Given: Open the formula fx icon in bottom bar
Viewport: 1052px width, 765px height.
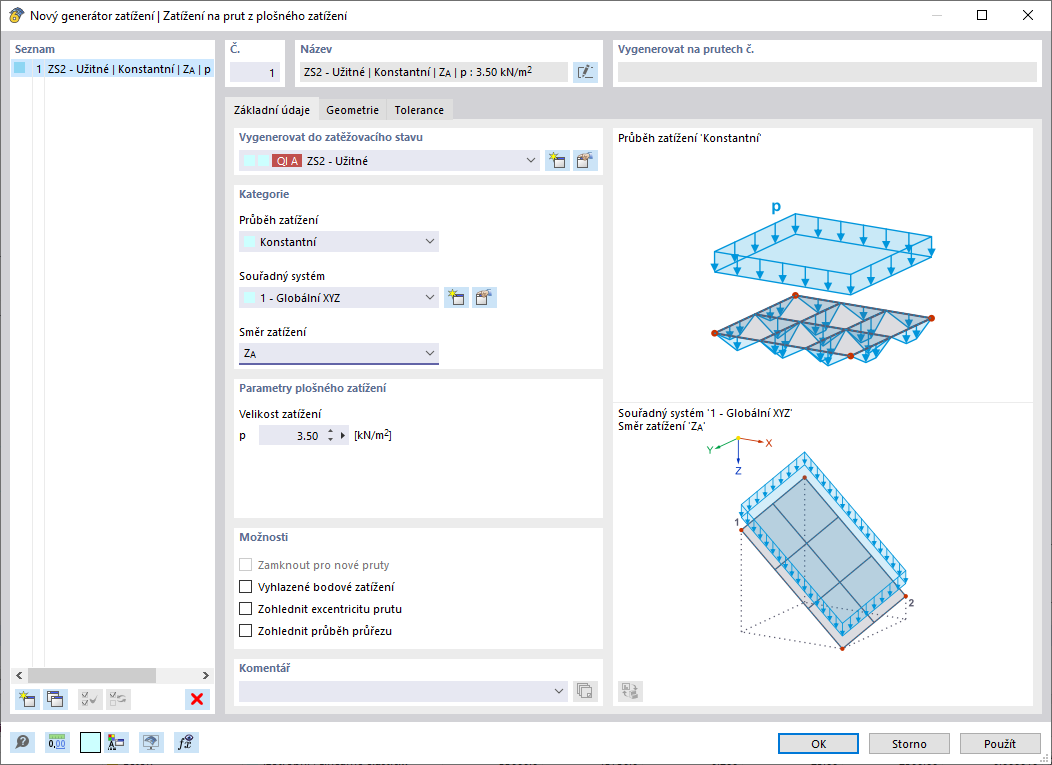Looking at the screenshot, I should tap(186, 743).
